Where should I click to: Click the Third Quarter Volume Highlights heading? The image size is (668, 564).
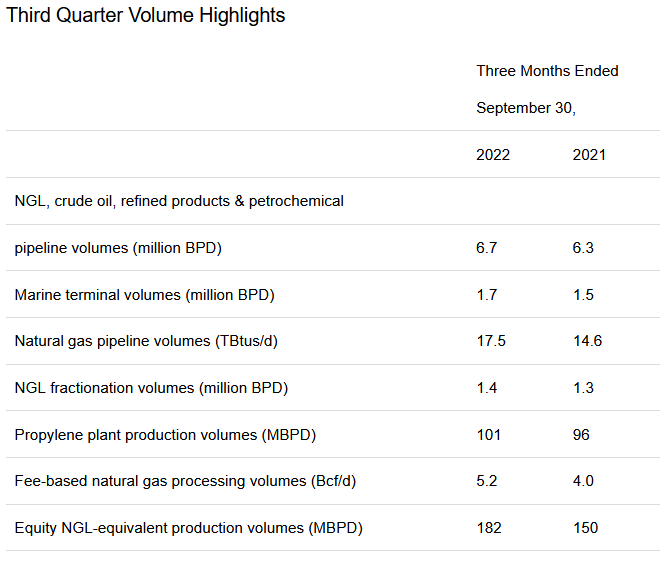(x=146, y=16)
